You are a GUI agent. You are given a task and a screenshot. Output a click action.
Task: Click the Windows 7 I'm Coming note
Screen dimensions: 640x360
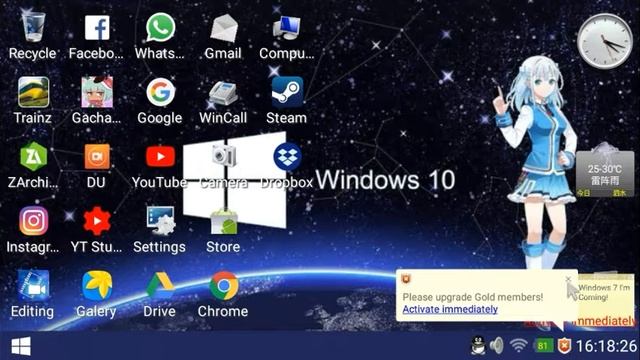[x=605, y=292]
